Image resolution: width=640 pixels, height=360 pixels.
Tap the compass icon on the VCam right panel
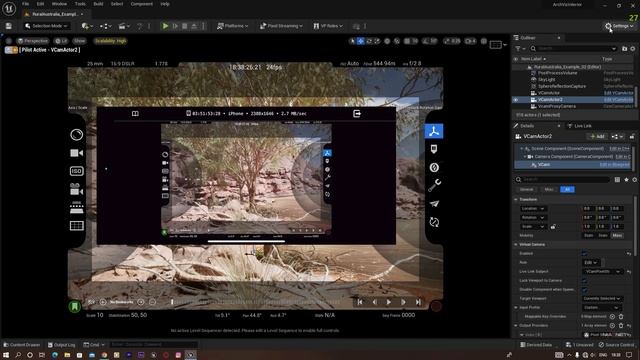[434, 167]
